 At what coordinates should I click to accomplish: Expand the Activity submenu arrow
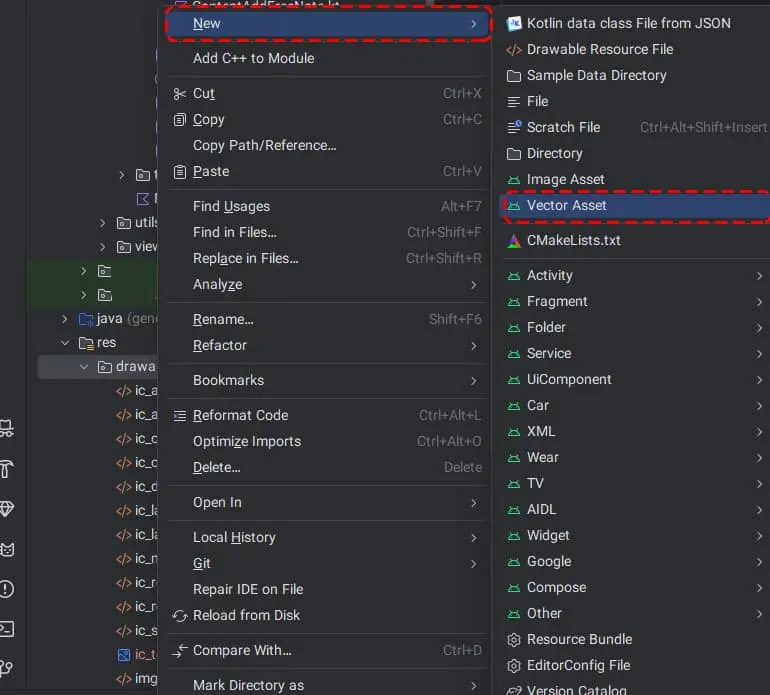(x=760, y=275)
